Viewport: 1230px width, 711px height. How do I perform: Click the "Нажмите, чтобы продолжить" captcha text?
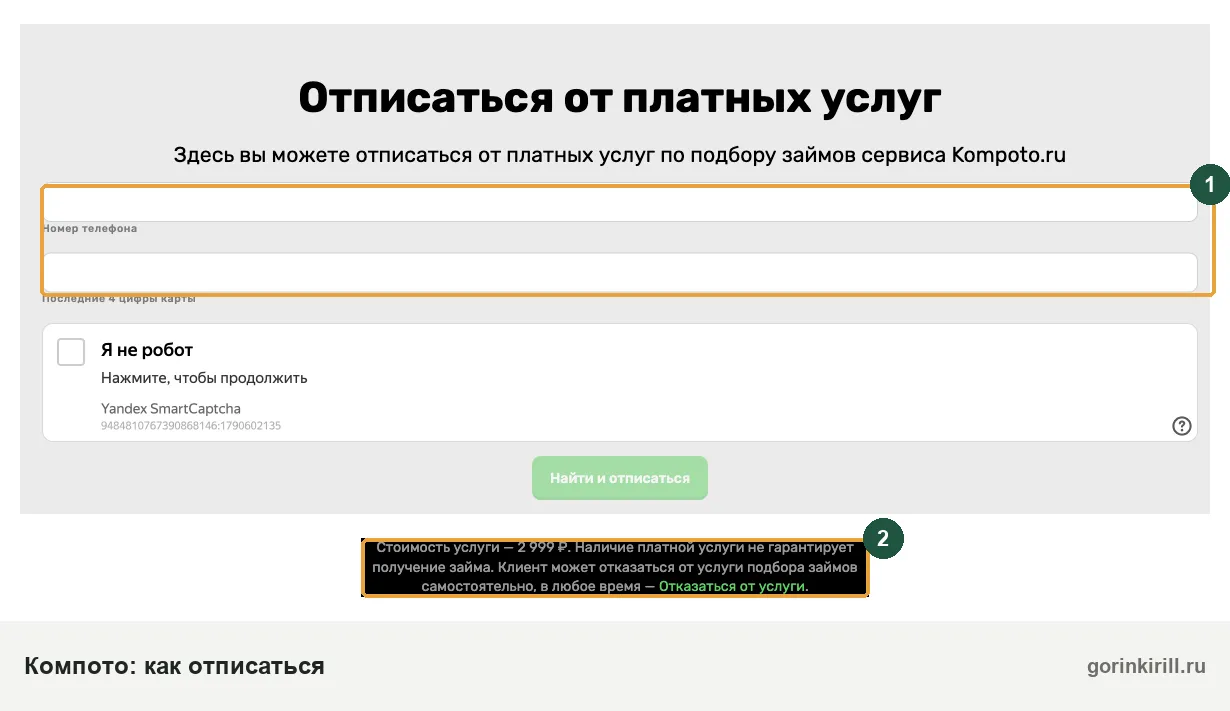tap(204, 378)
